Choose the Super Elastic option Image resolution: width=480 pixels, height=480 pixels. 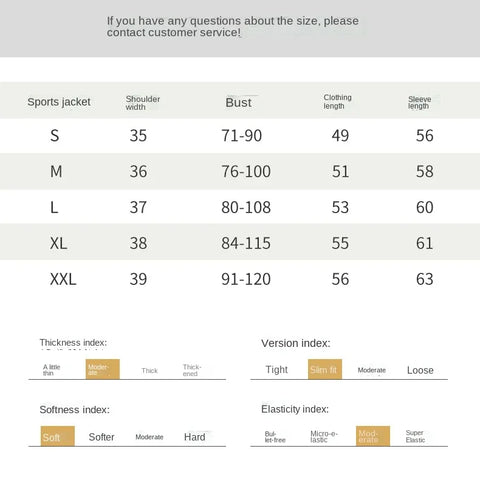click(x=415, y=436)
